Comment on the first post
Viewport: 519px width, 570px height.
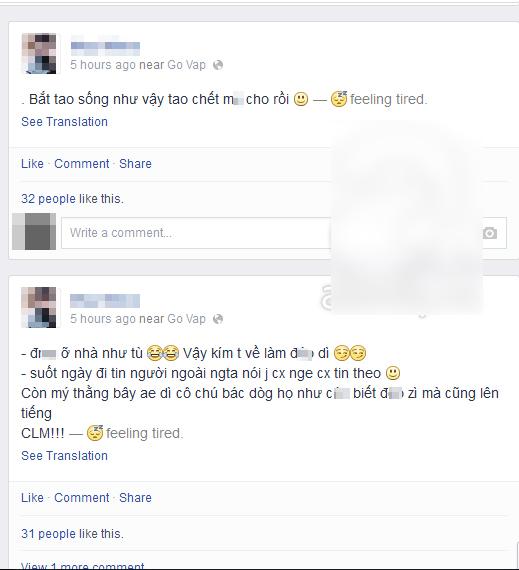(82, 164)
